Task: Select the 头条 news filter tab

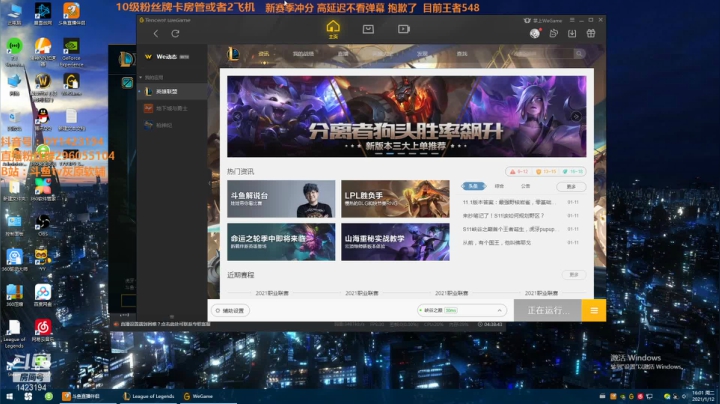Action: click(473, 186)
